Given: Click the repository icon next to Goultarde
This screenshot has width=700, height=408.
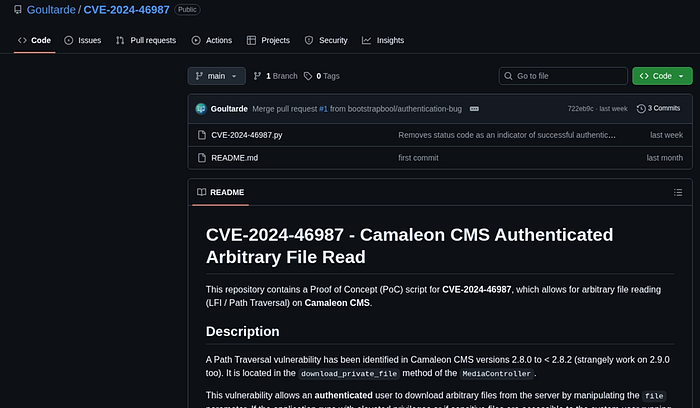Looking at the screenshot, I should click(18, 10).
